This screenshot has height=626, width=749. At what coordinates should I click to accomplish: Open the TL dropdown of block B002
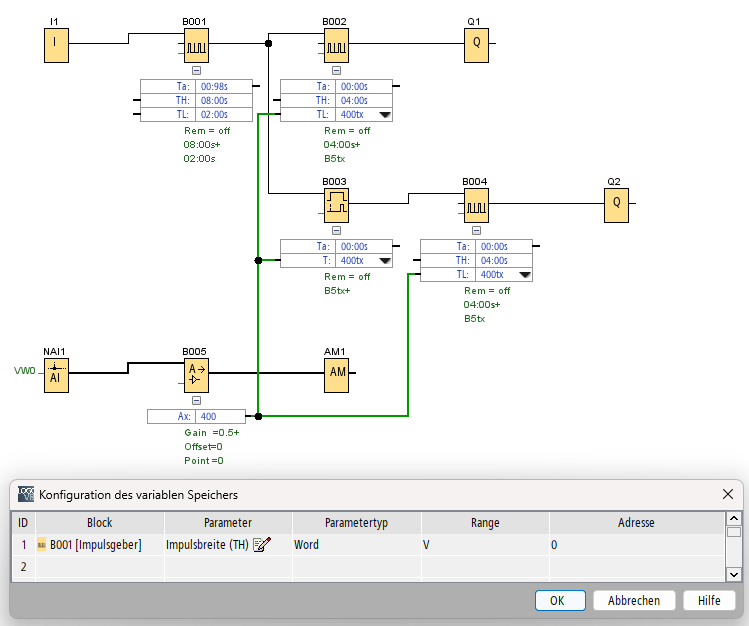[383, 115]
